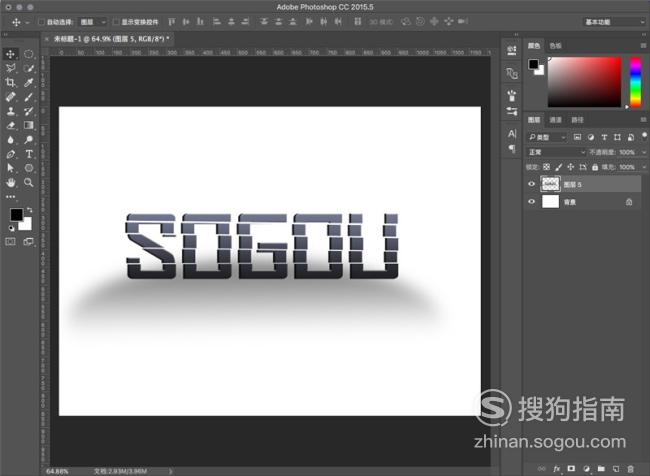Open the blend mode dropdown

click(x=557, y=152)
